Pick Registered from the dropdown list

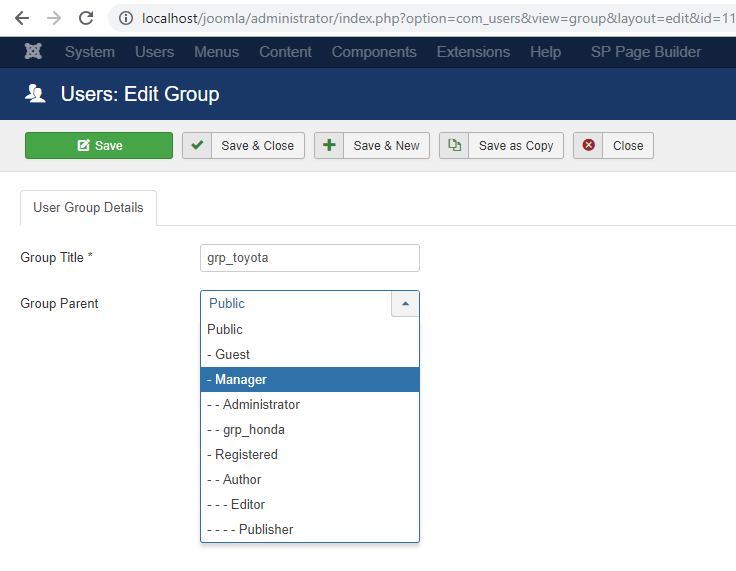309,455
